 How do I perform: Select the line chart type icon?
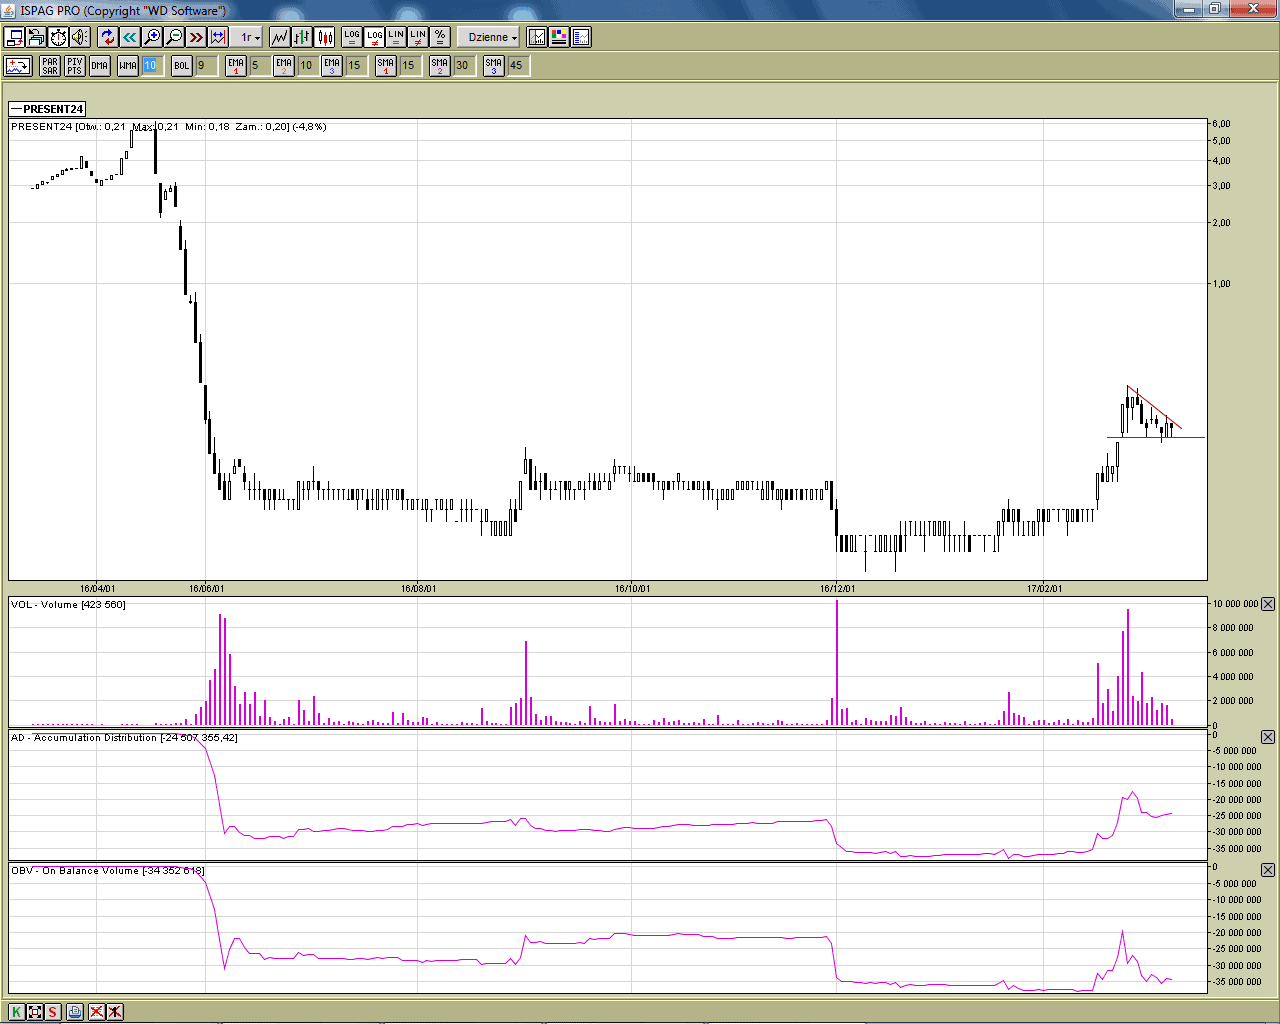[x=280, y=37]
